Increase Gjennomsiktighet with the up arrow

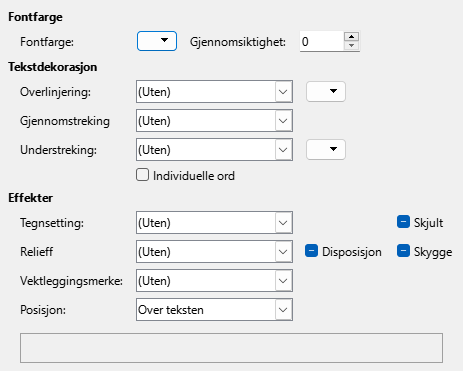coord(351,36)
